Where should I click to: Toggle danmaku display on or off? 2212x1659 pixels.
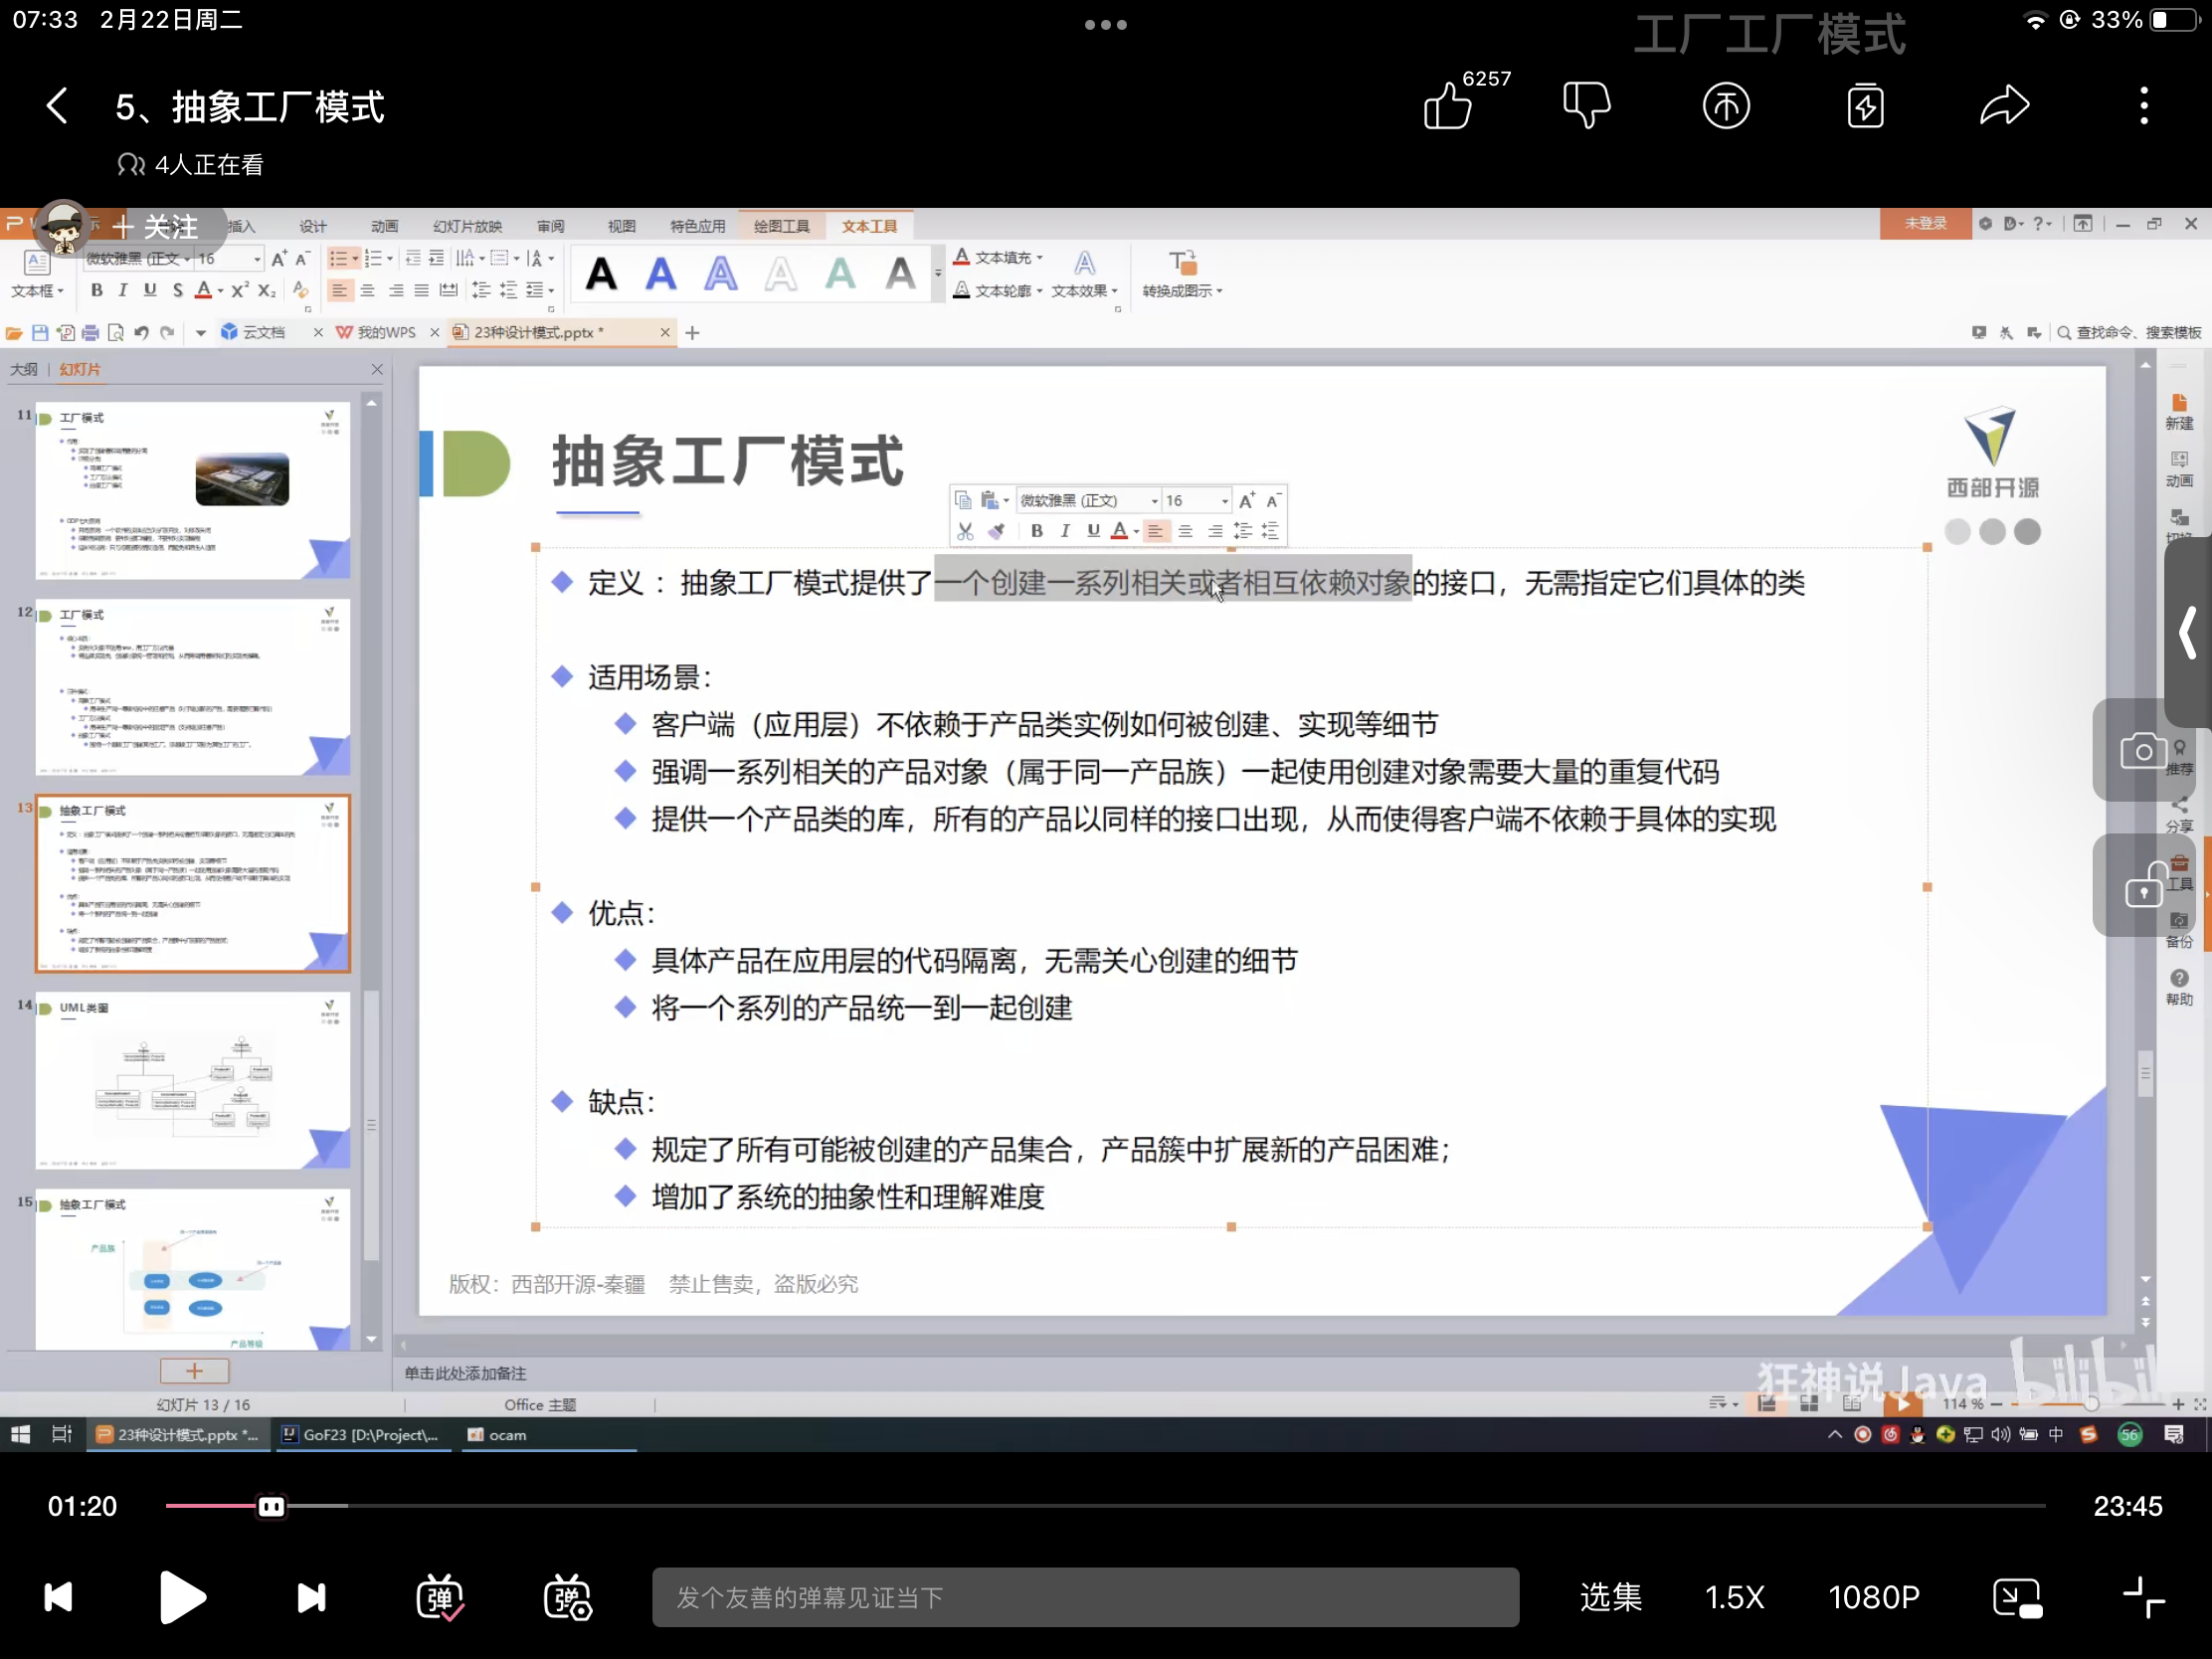(x=440, y=1597)
